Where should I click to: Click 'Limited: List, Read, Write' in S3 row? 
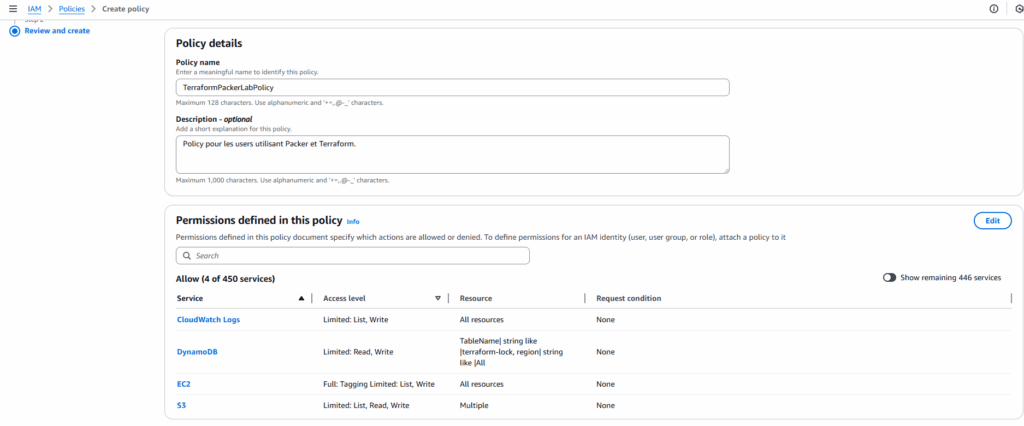point(366,405)
